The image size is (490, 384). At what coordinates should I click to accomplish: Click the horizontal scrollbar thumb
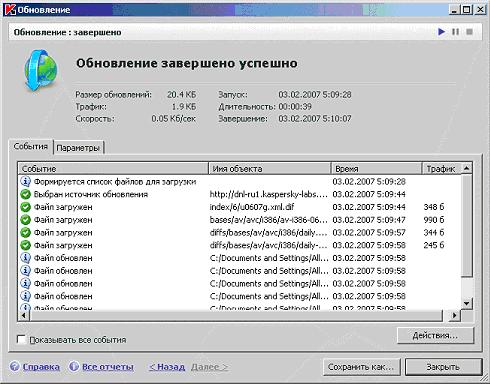(236, 315)
